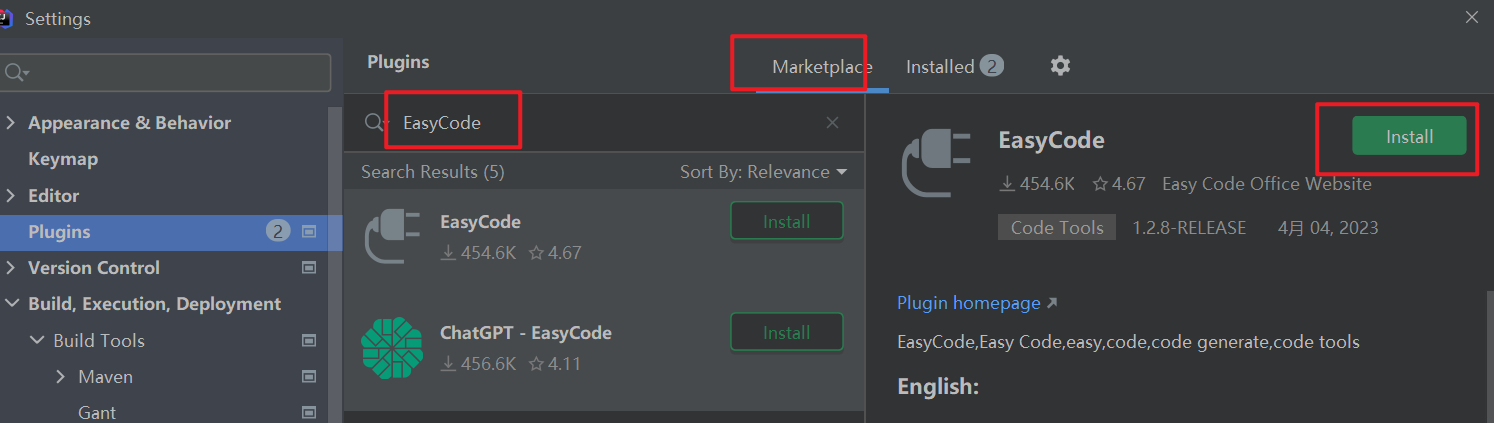Click the IntelliJ app icon in title bar

coord(6,18)
